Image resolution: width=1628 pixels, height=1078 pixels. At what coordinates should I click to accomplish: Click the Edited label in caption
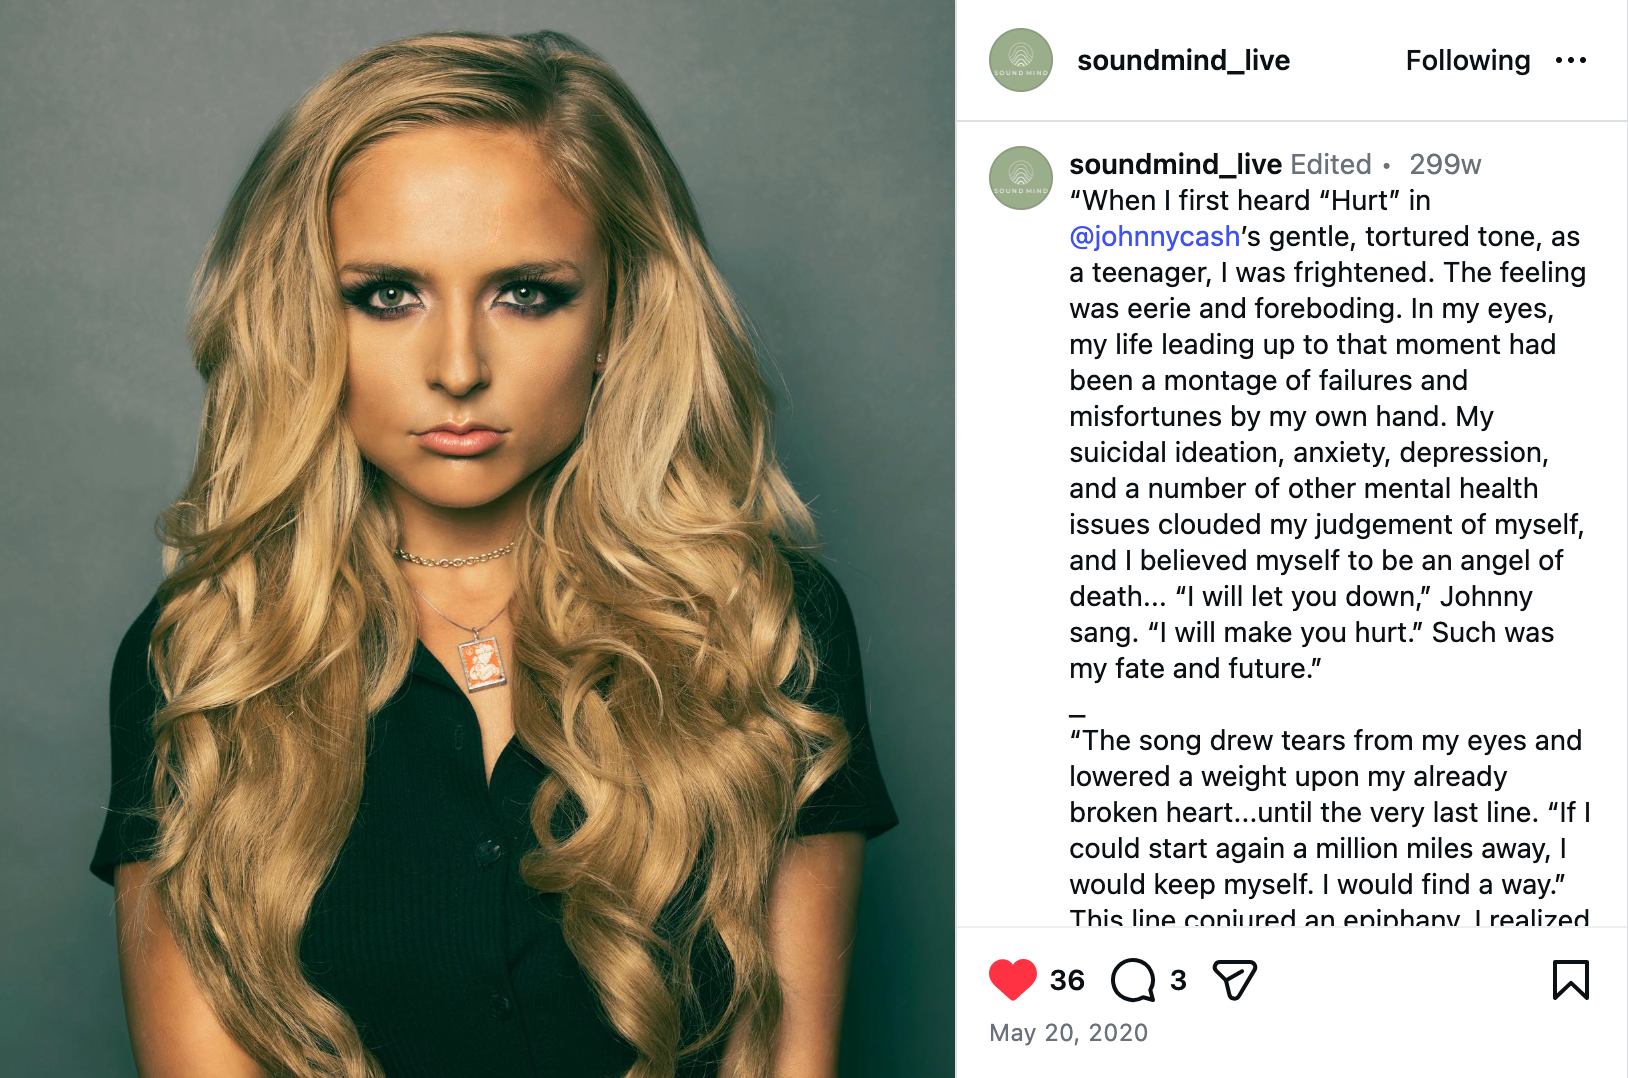(1330, 164)
